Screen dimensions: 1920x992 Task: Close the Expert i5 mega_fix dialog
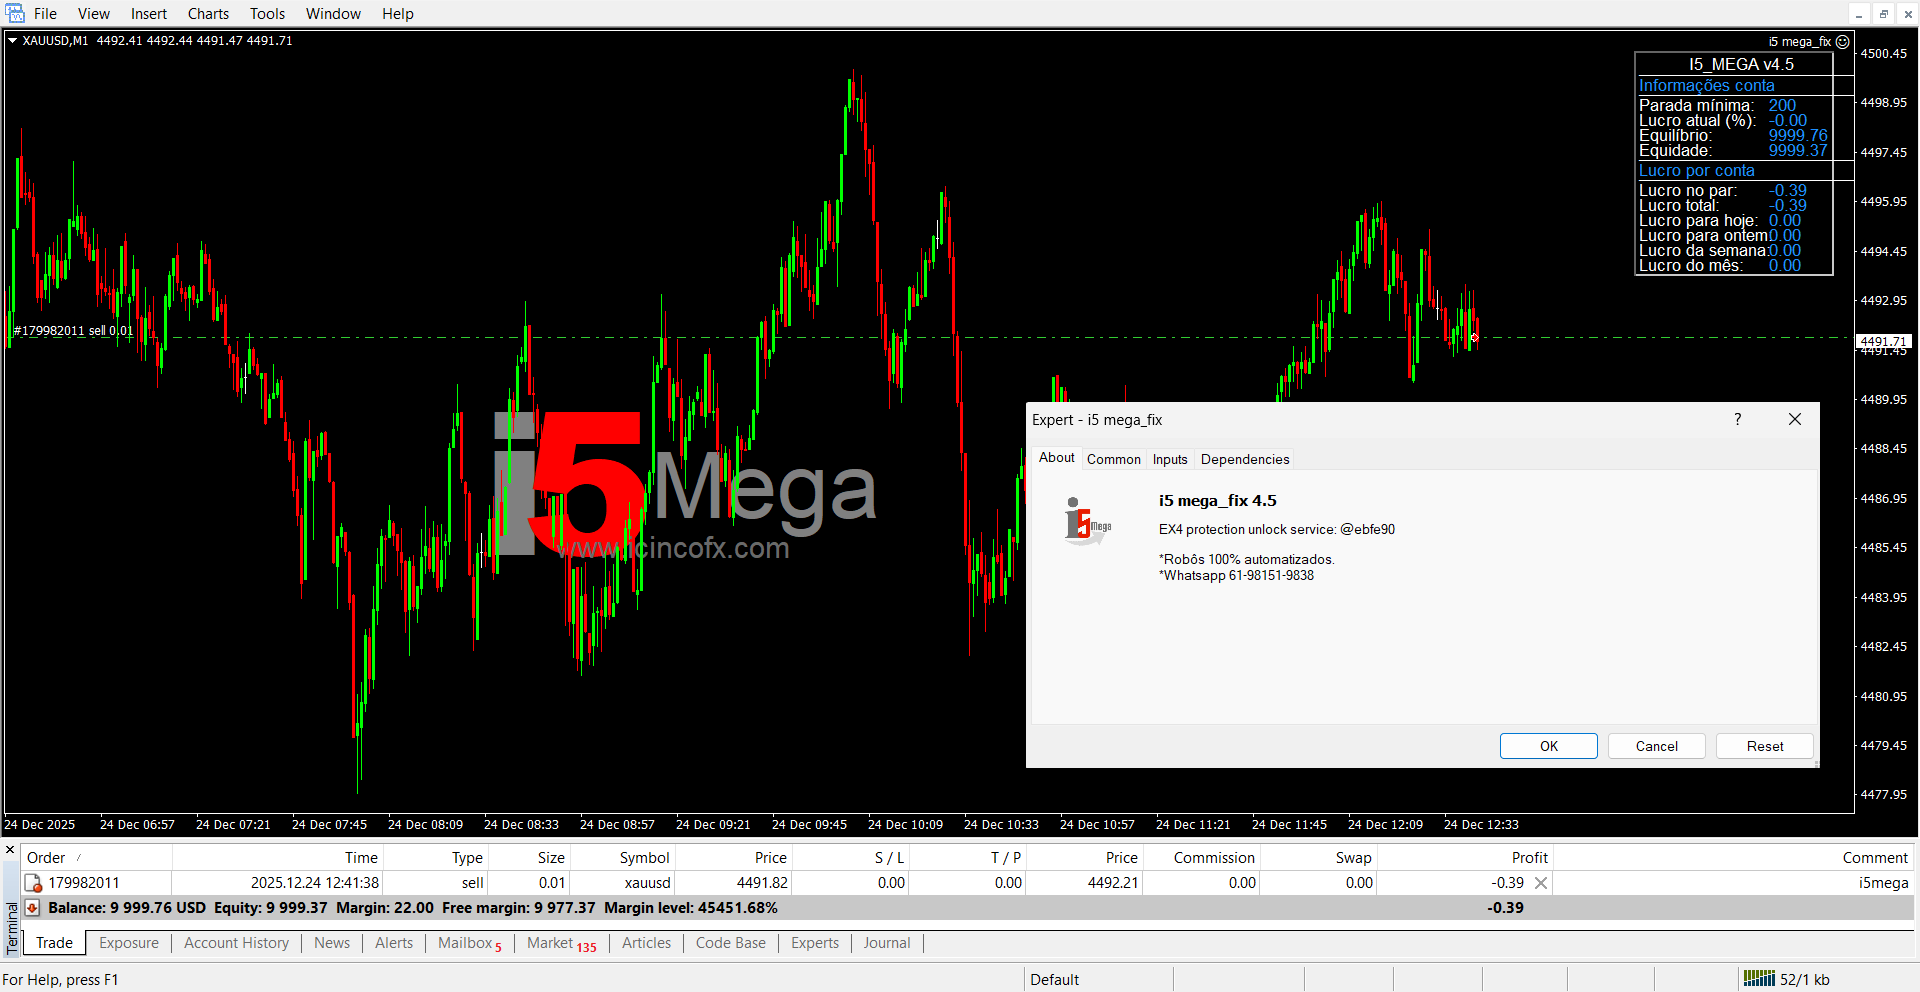[1795, 419]
